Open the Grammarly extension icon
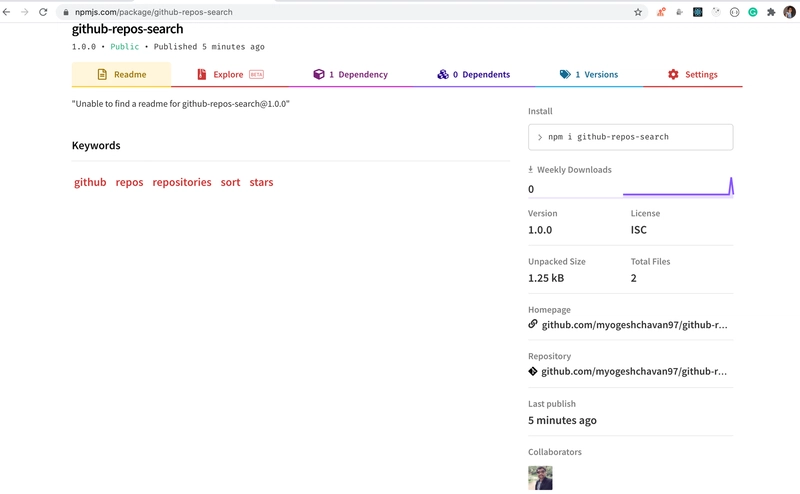 coord(753,12)
